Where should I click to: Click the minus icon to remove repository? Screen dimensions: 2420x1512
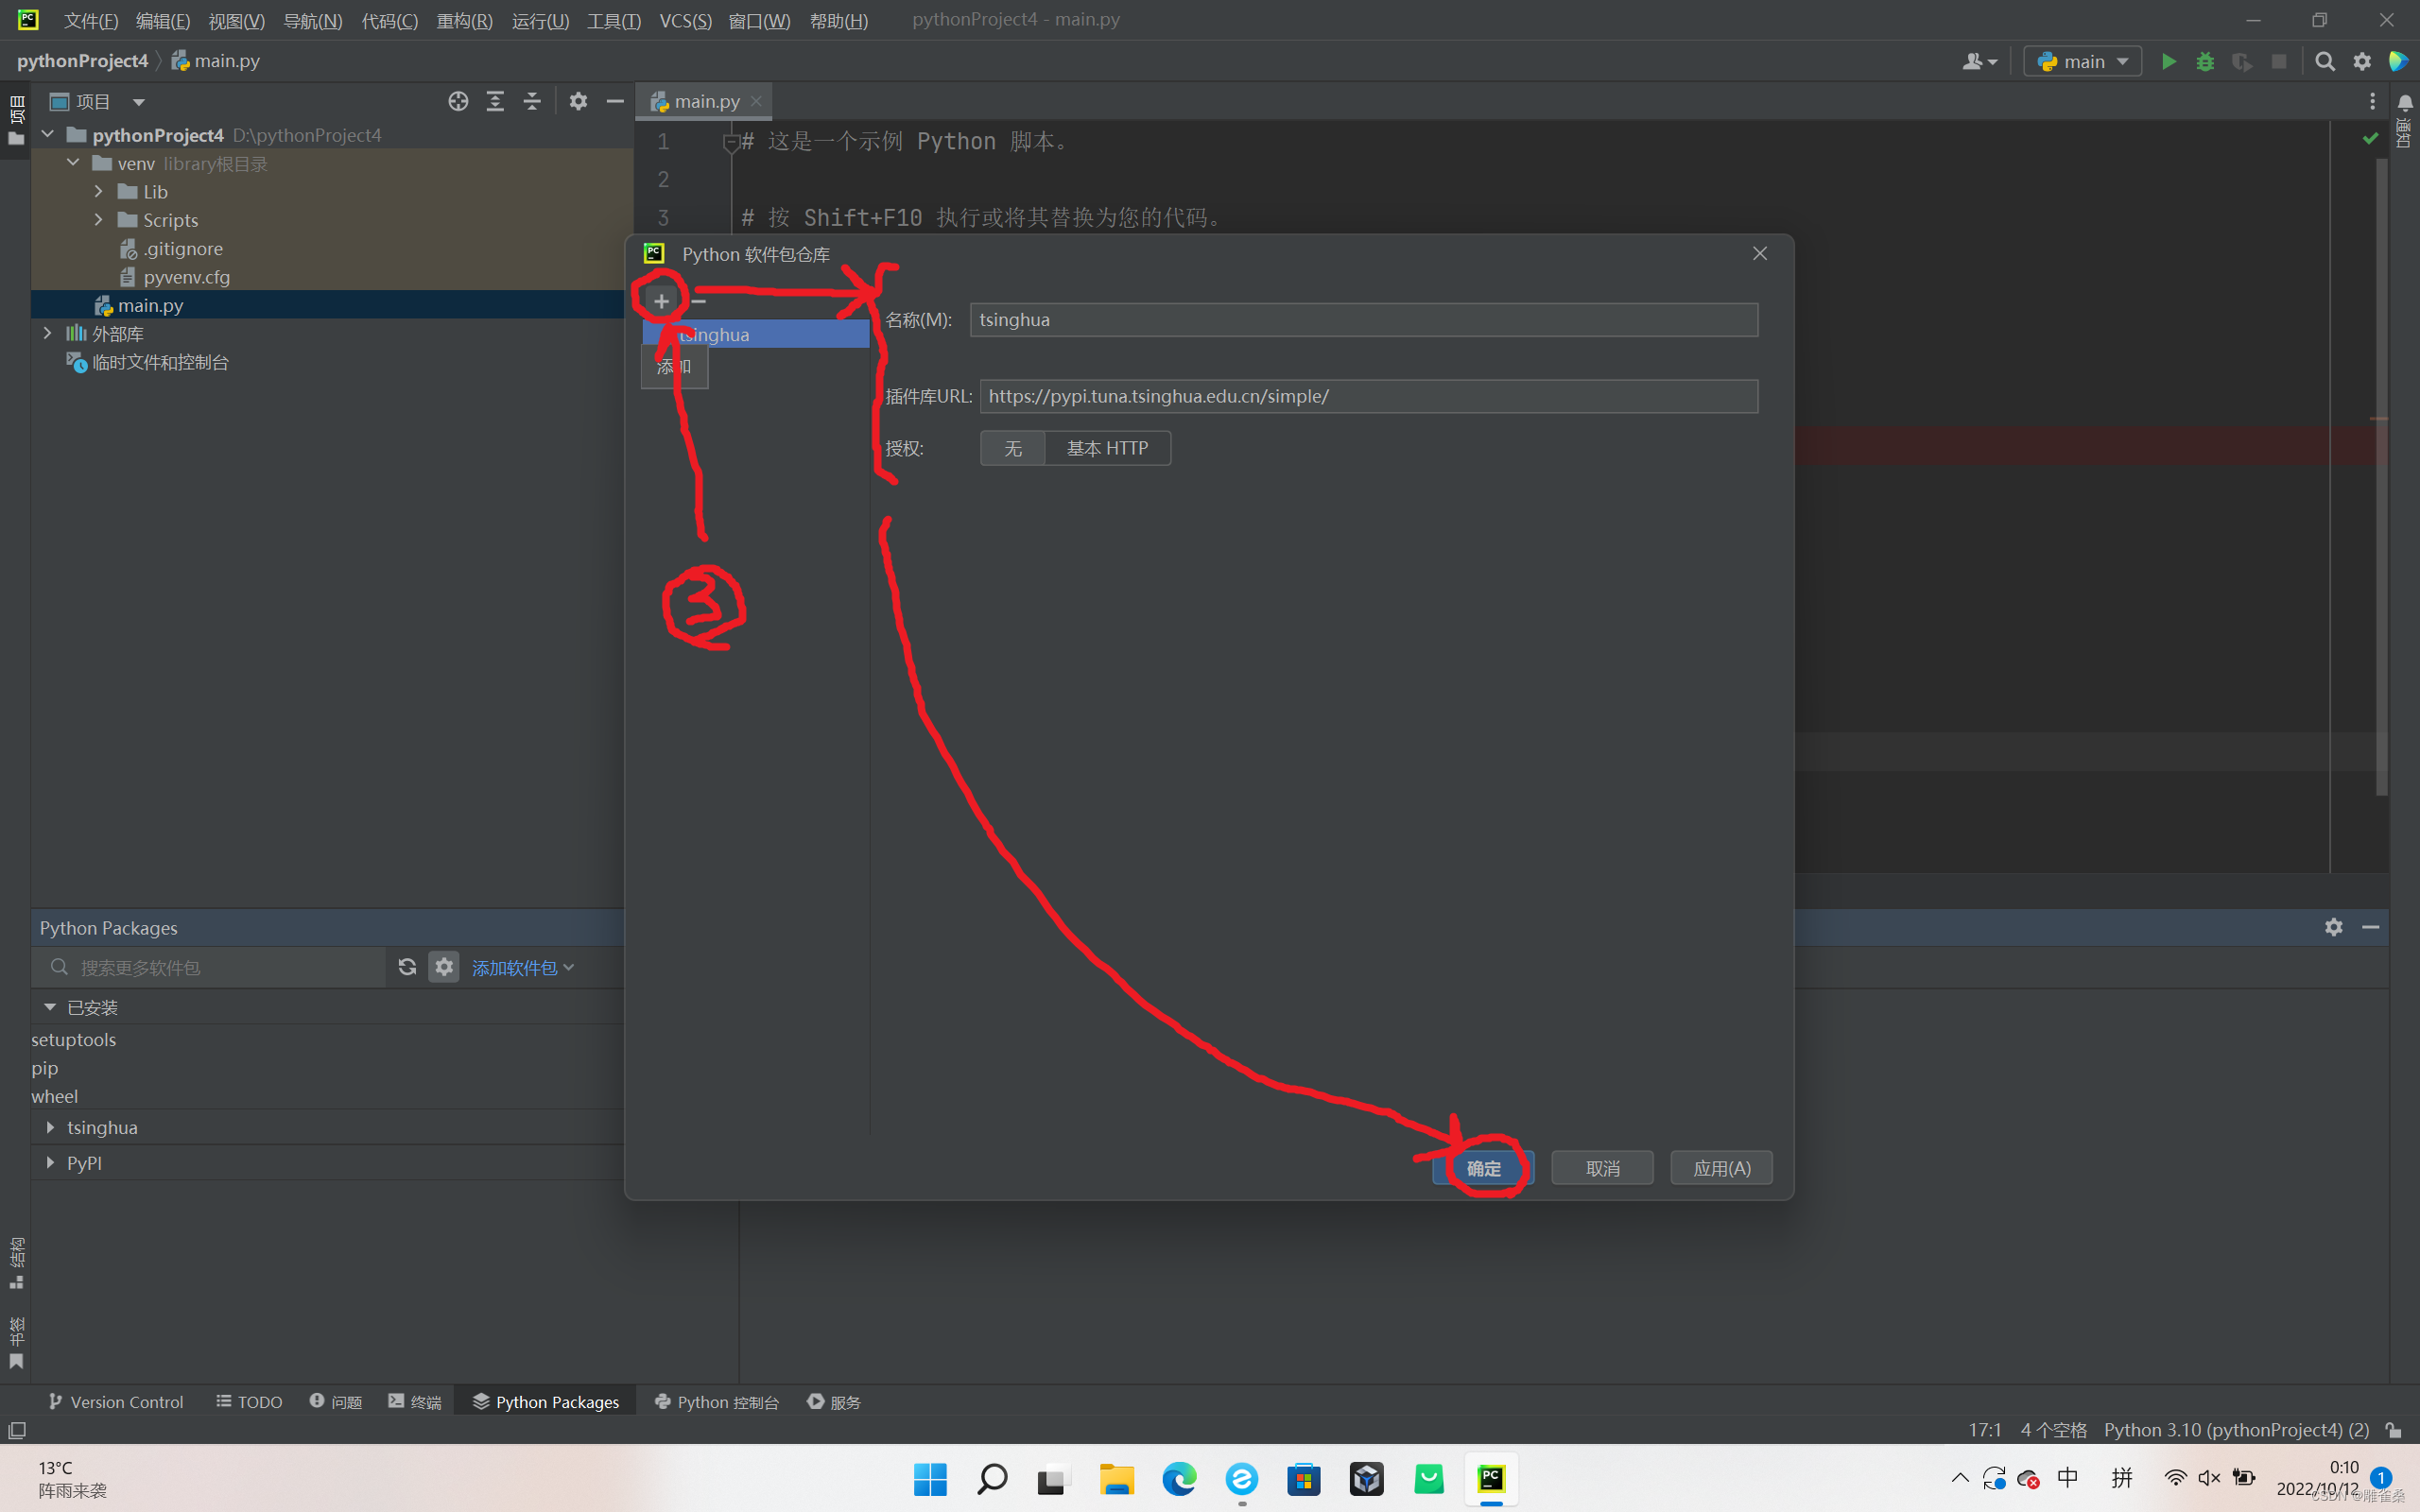pyautogui.click(x=699, y=301)
